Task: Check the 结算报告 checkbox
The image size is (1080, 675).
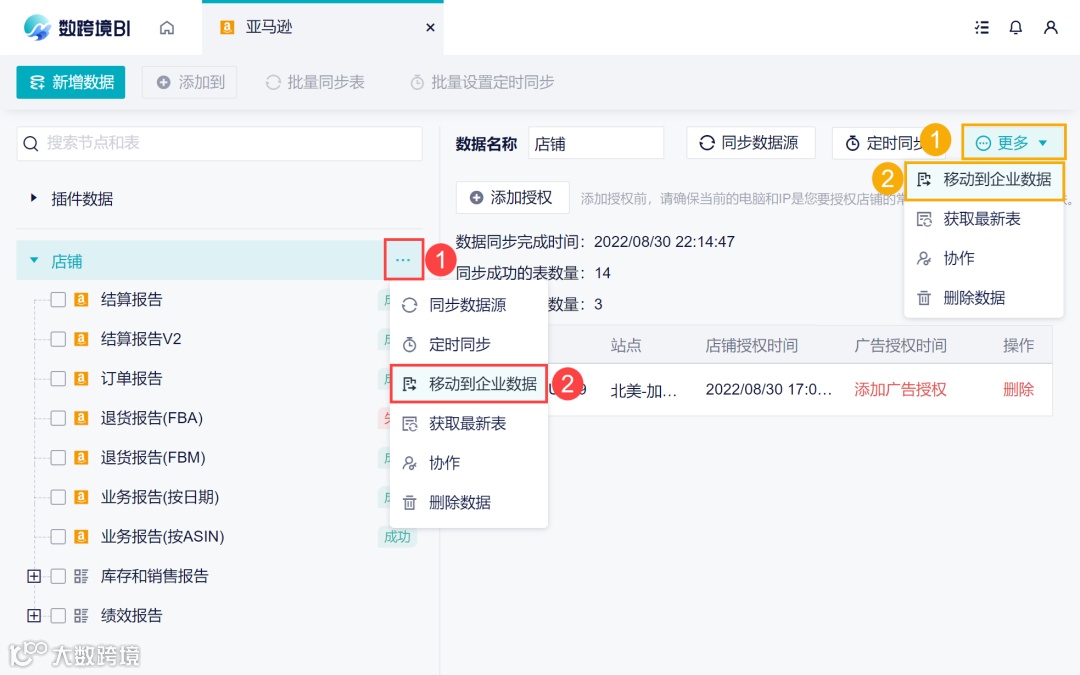Action: coord(58,299)
